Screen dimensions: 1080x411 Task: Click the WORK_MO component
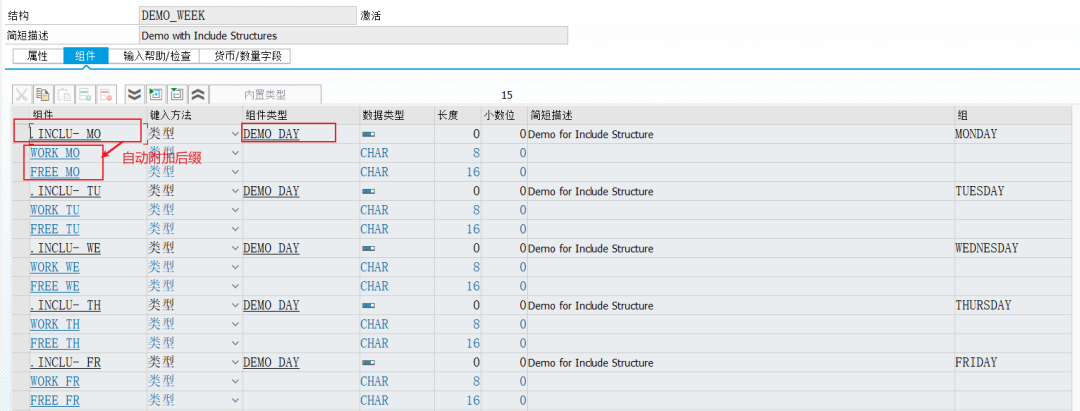pos(55,153)
